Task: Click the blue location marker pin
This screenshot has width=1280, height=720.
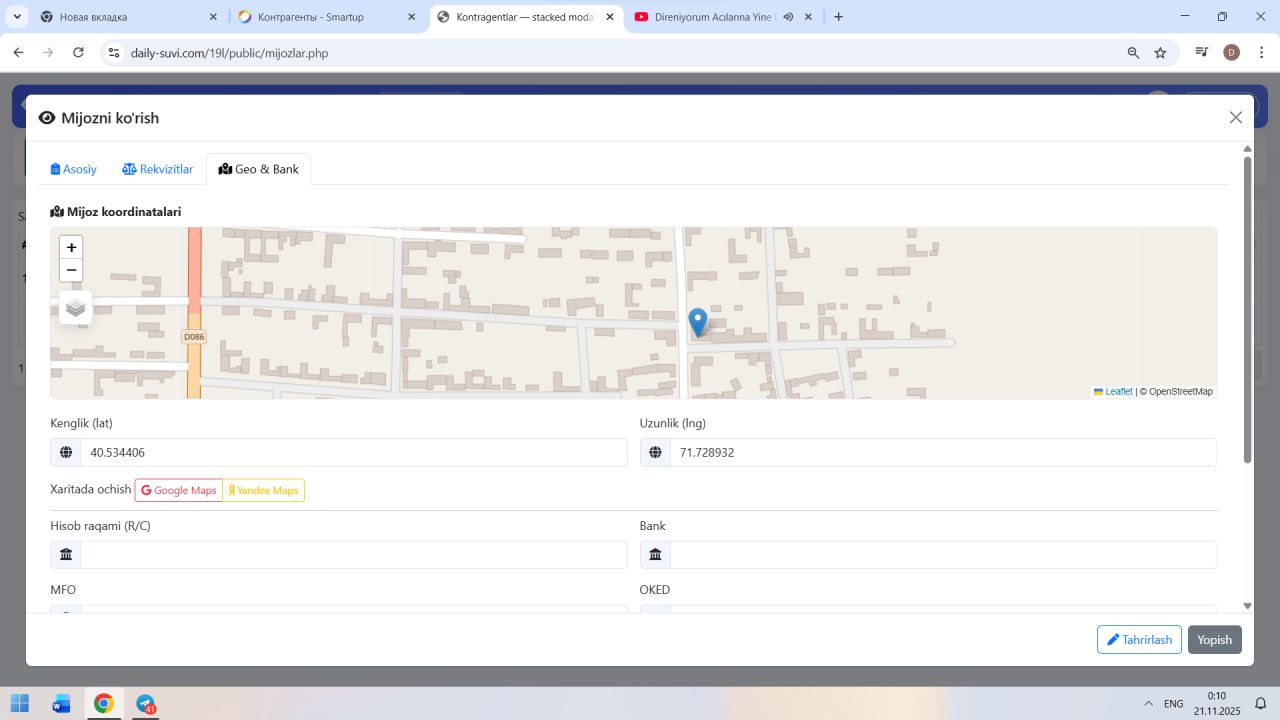Action: click(x=698, y=322)
